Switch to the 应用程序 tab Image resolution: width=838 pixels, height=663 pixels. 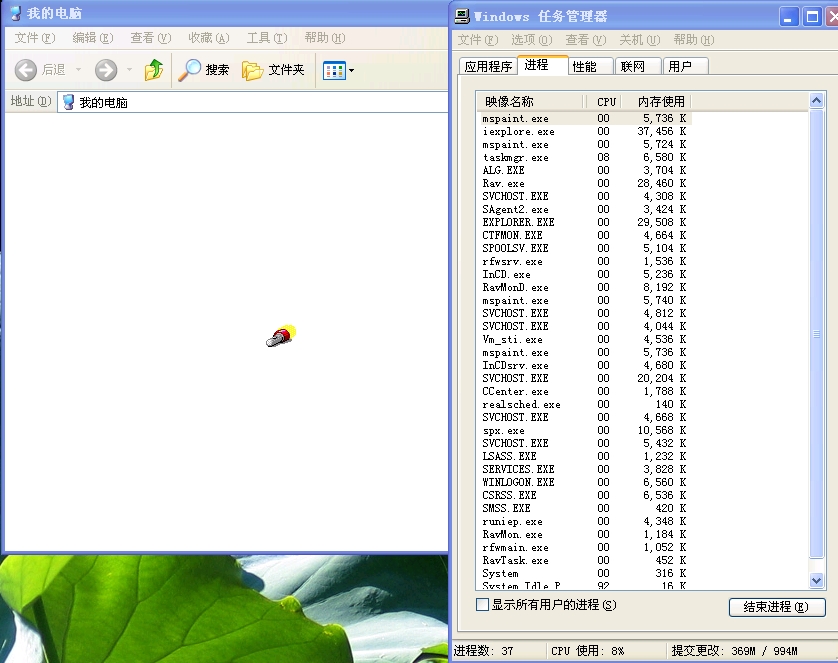coord(488,66)
